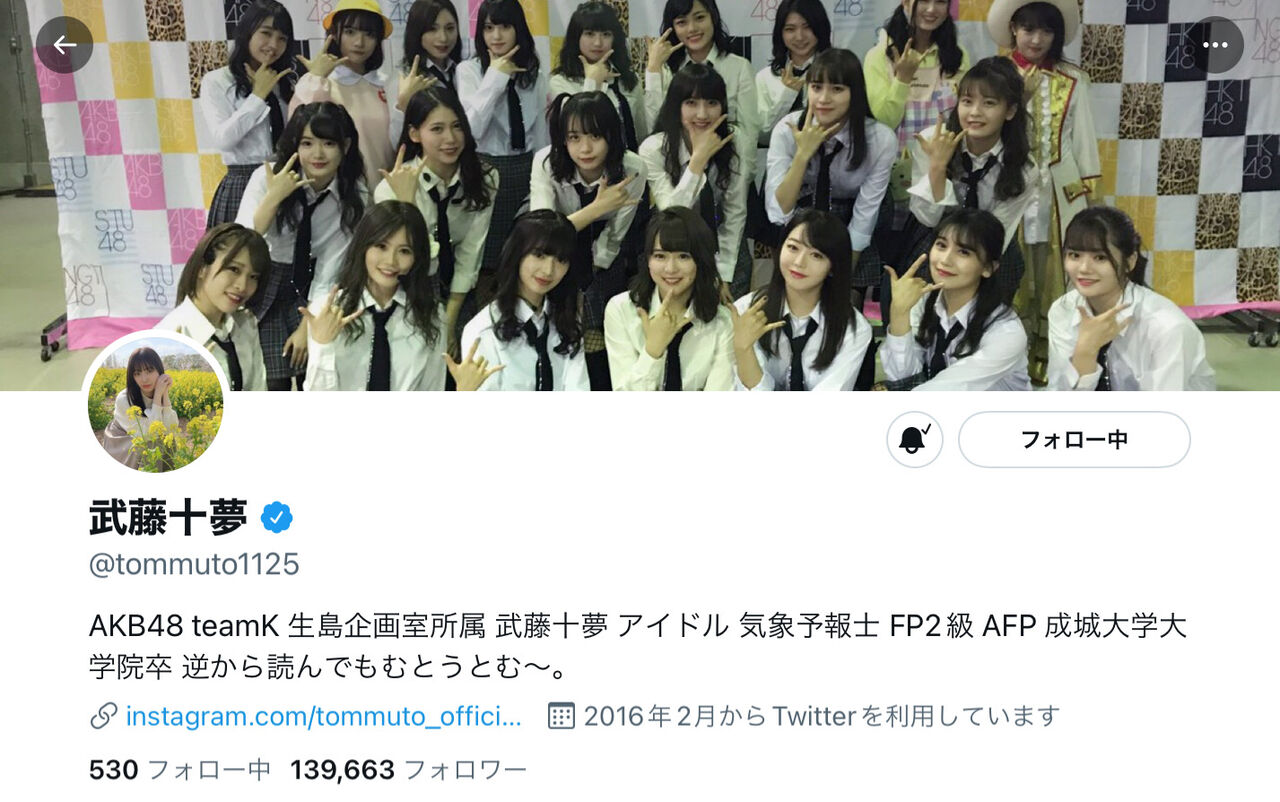The width and height of the screenshot is (1280, 802).
Task: Open the three-dot more options menu
Action: (1215, 45)
